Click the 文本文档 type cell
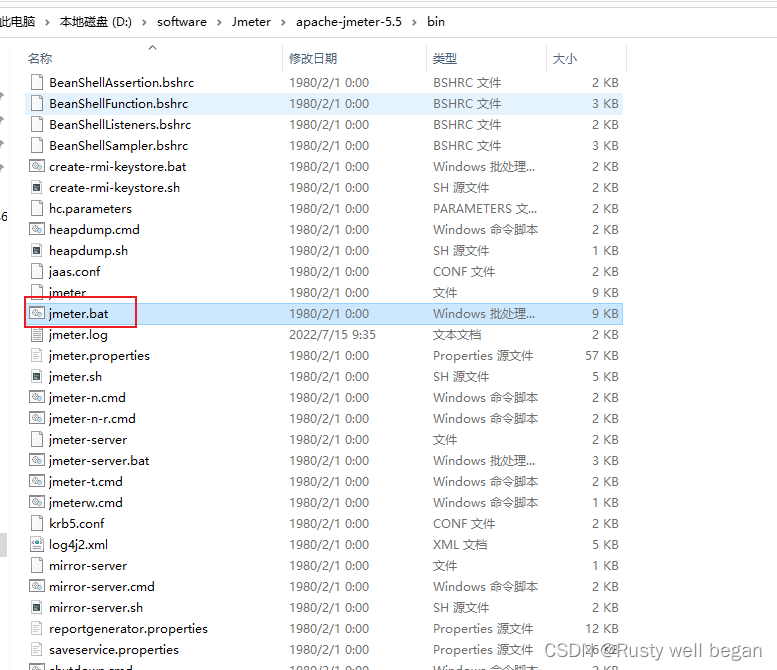777x670 pixels. tap(457, 335)
